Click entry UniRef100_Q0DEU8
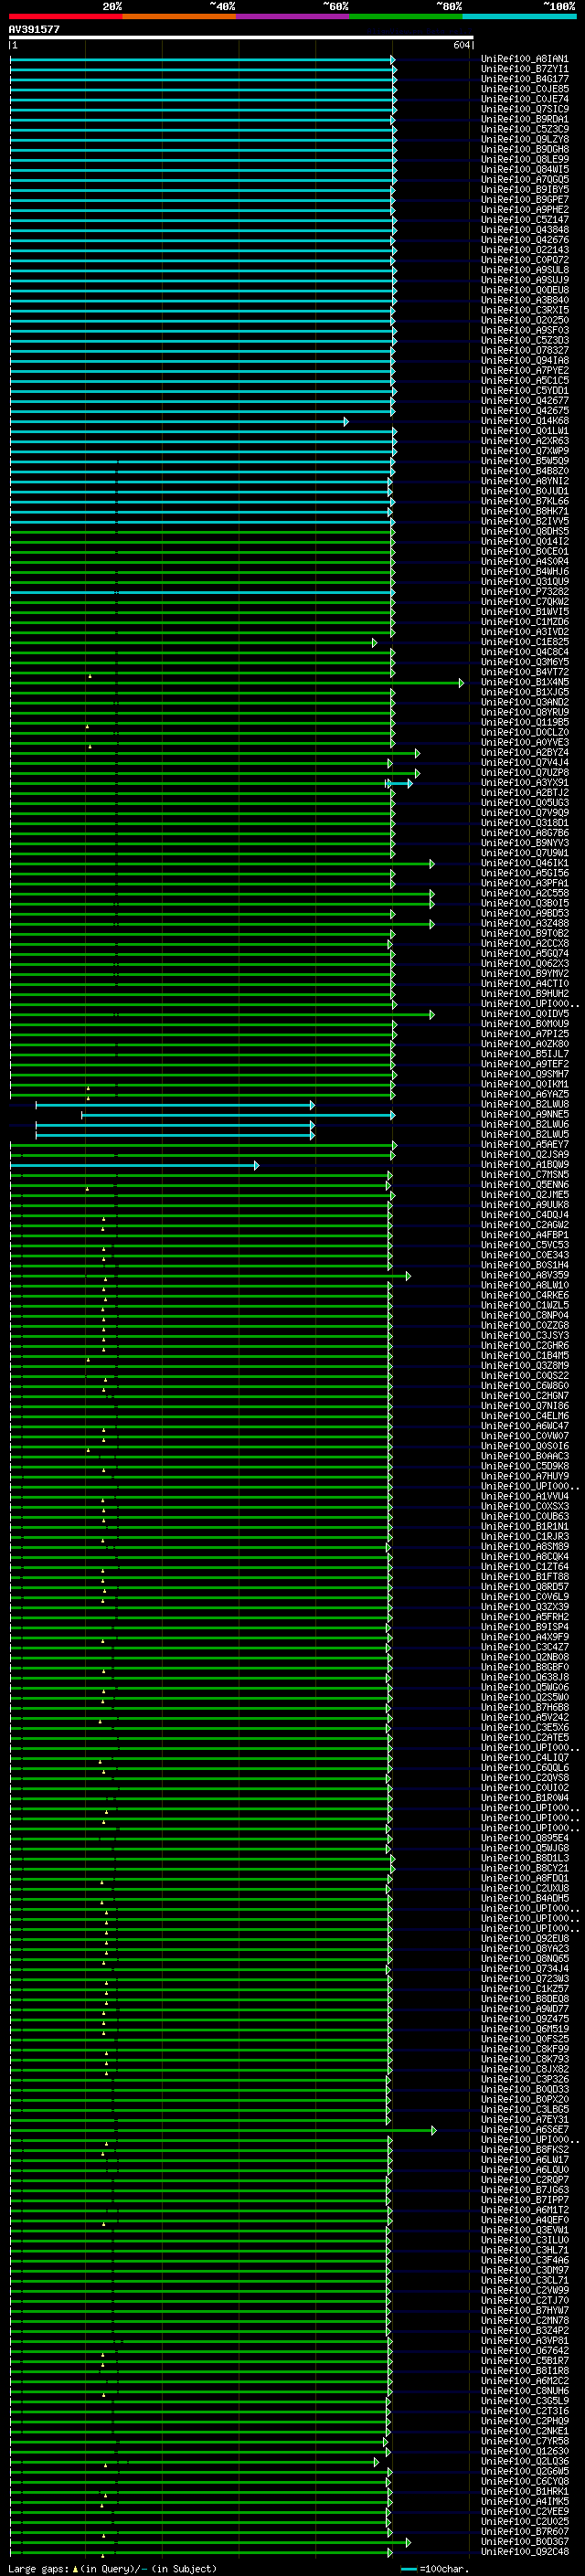The width and height of the screenshot is (585, 2576). tap(525, 289)
